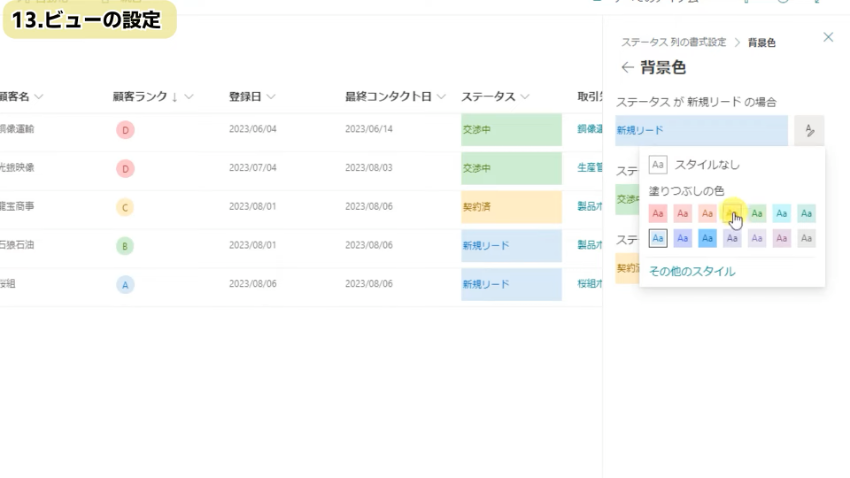The image size is (850, 478).
Task: Open the 登録日 column header menu
Action: 271,97
